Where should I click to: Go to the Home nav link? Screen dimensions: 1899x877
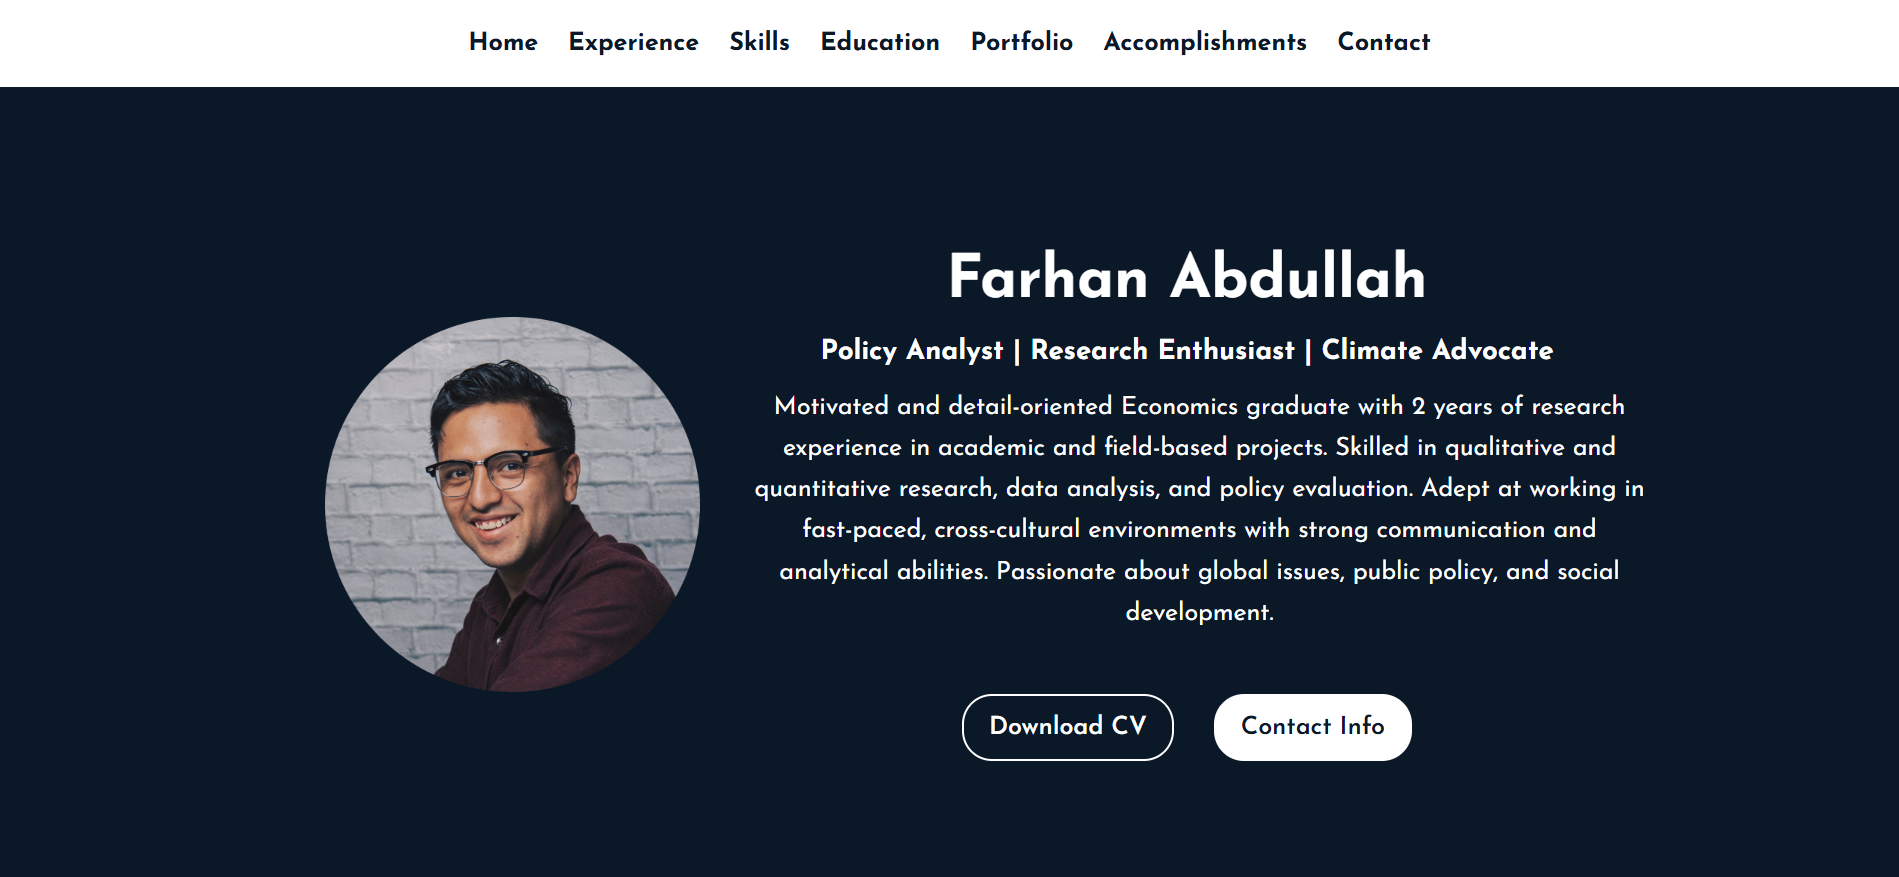[x=503, y=42]
